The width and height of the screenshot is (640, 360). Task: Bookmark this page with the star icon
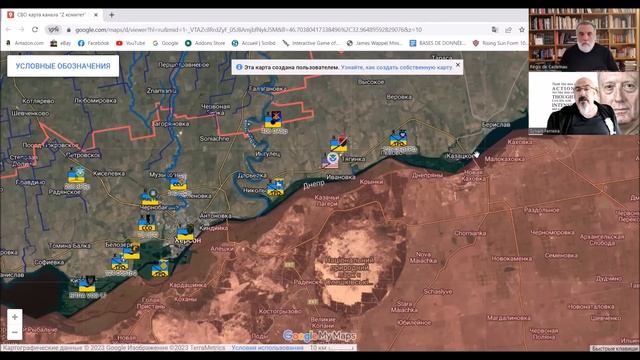(x=522, y=30)
